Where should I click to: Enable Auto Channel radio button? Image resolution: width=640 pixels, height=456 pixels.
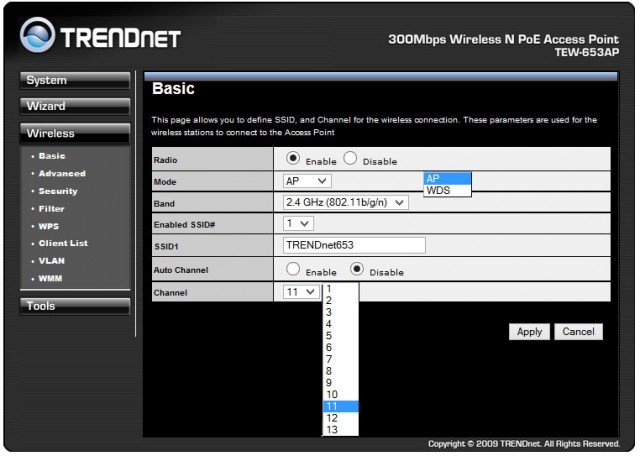coord(293,269)
